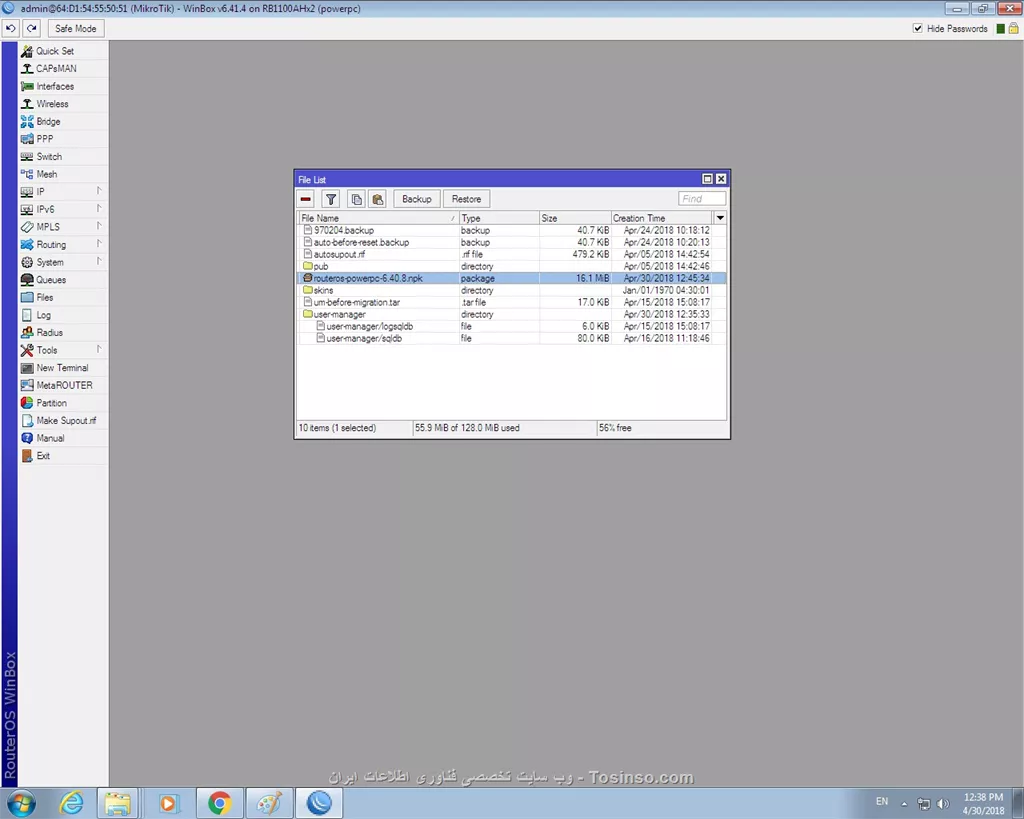Open the MetaROUTER section

63,385
